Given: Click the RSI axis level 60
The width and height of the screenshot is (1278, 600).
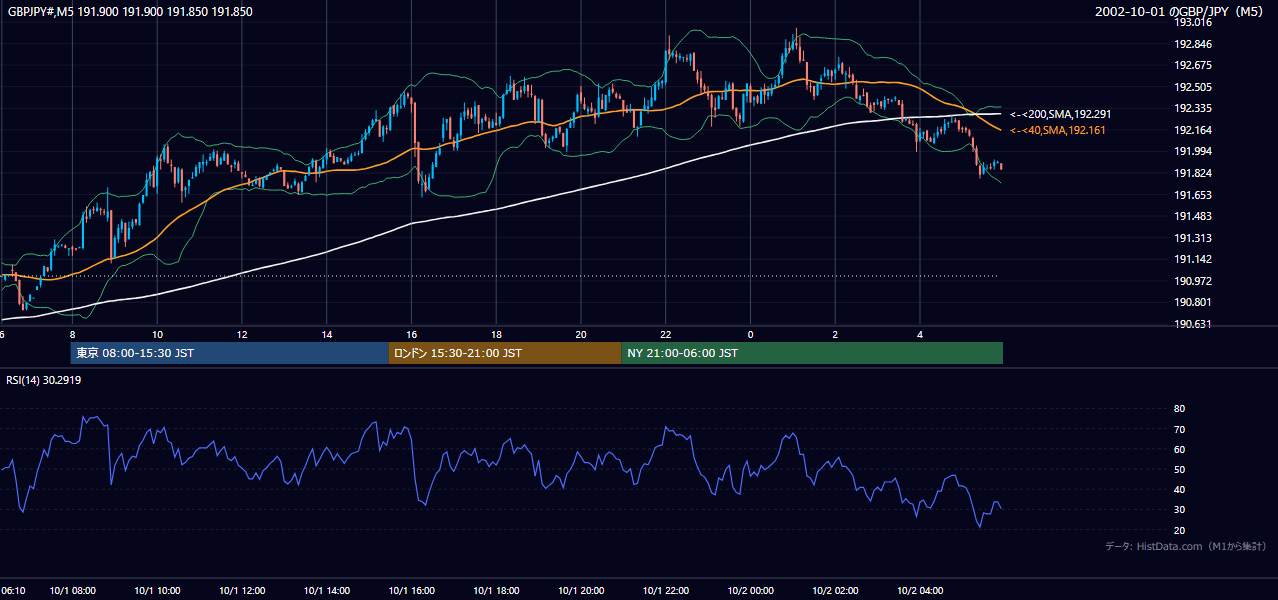Looking at the screenshot, I should point(1179,449).
